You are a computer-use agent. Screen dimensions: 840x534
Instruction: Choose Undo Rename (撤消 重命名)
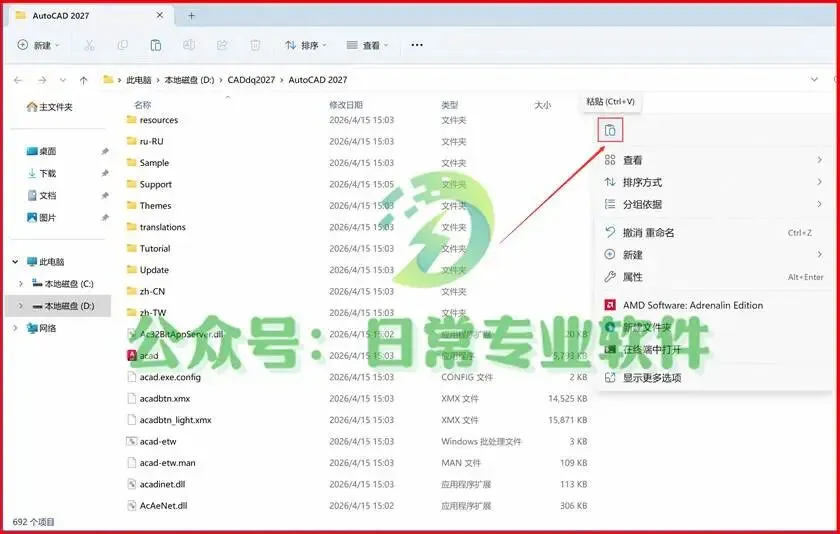pos(714,232)
